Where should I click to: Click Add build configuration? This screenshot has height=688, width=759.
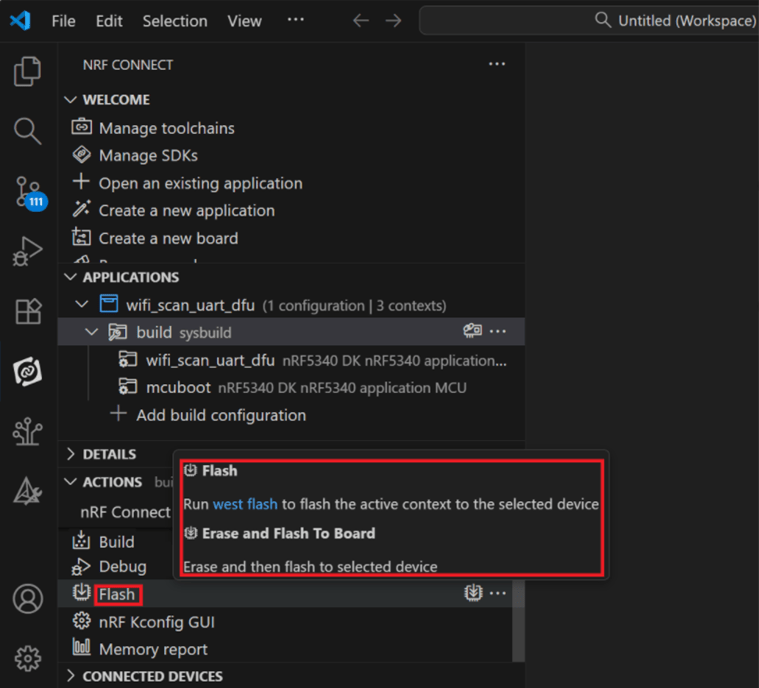pyautogui.click(x=221, y=415)
